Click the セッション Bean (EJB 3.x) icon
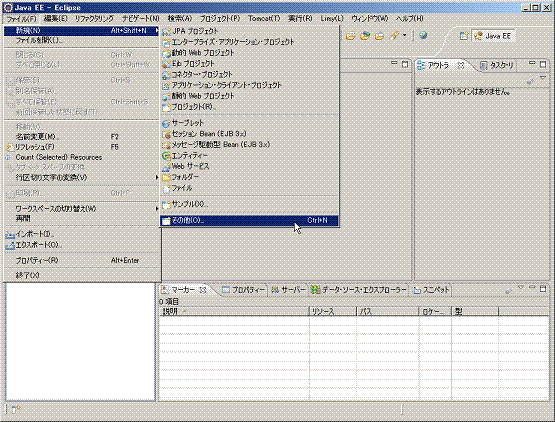 [166, 134]
